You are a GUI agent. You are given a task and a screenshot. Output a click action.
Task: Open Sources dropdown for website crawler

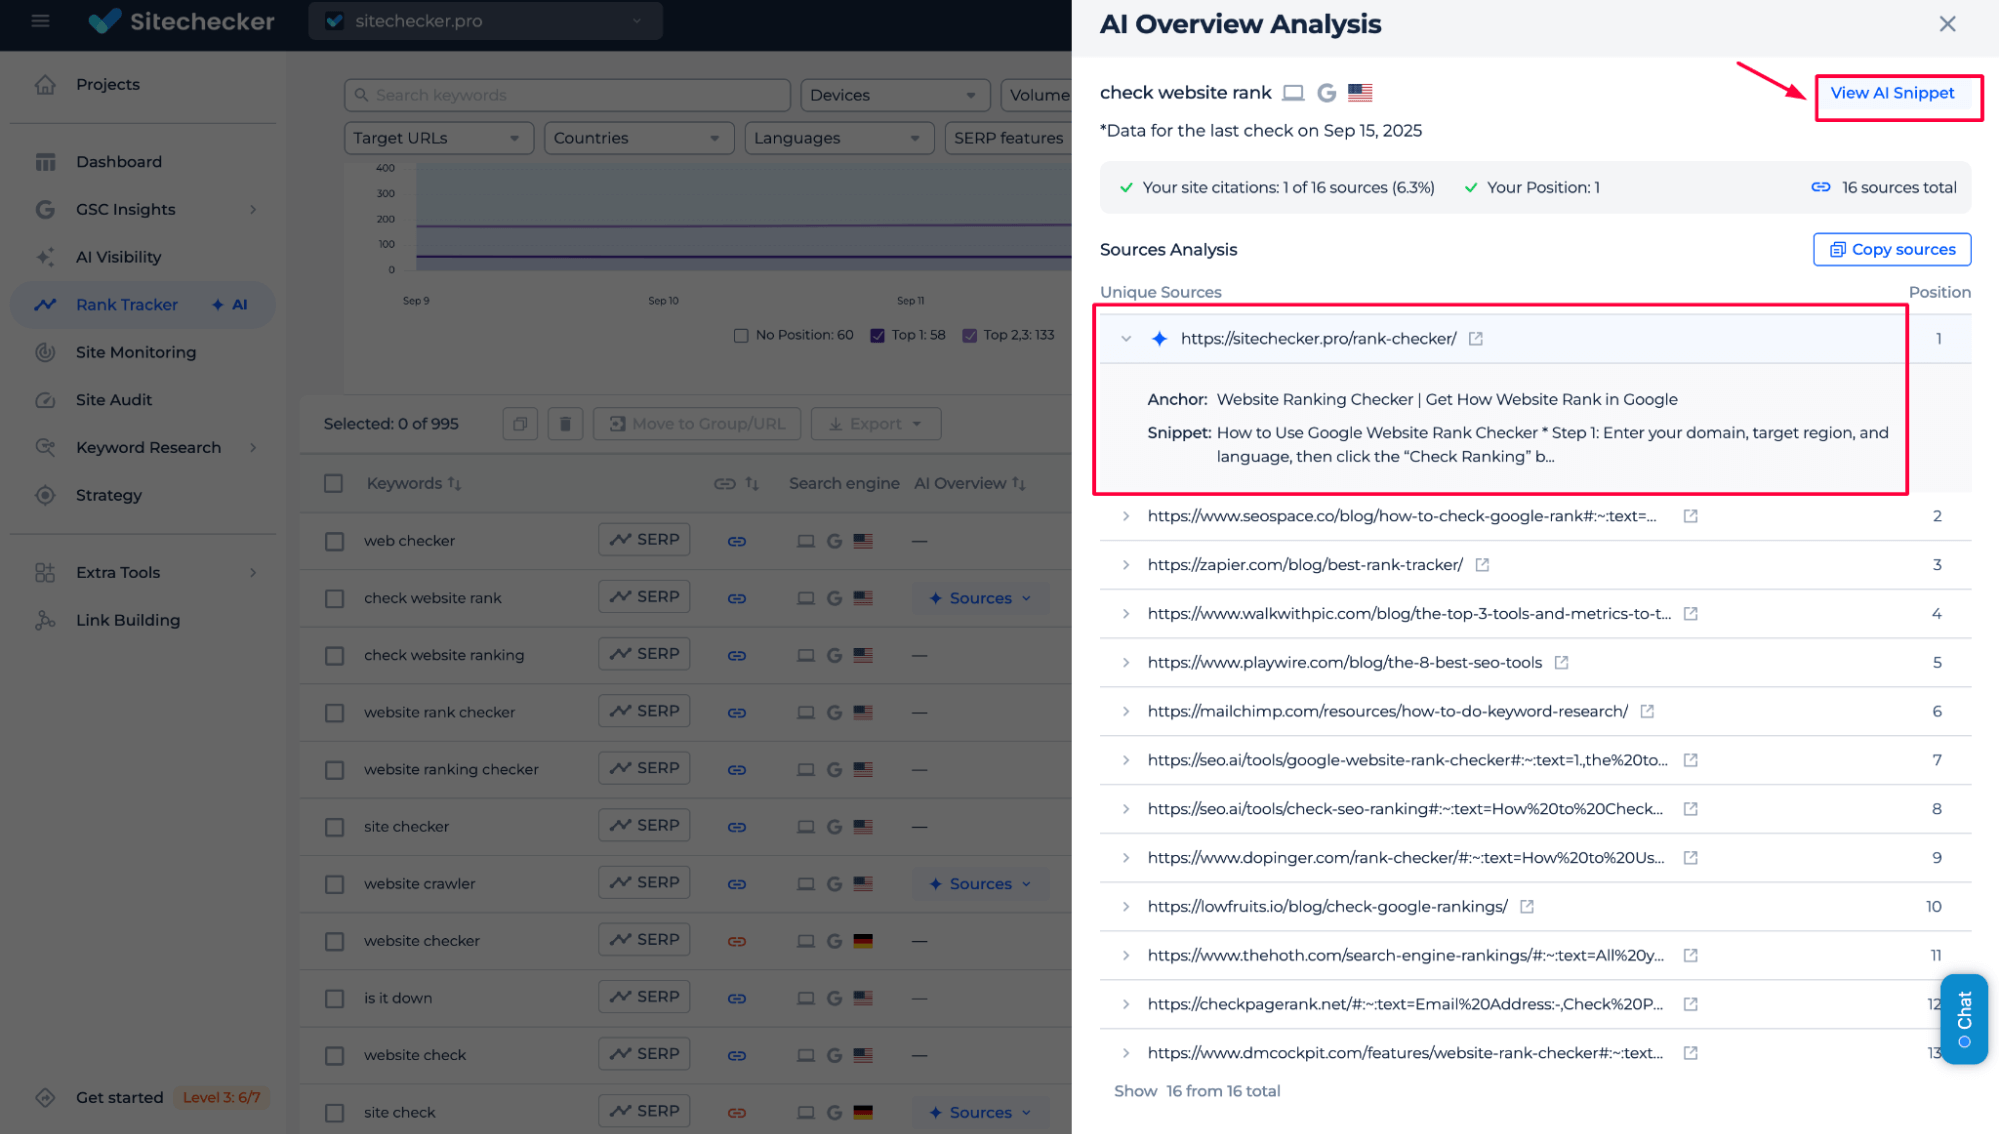[980, 884]
